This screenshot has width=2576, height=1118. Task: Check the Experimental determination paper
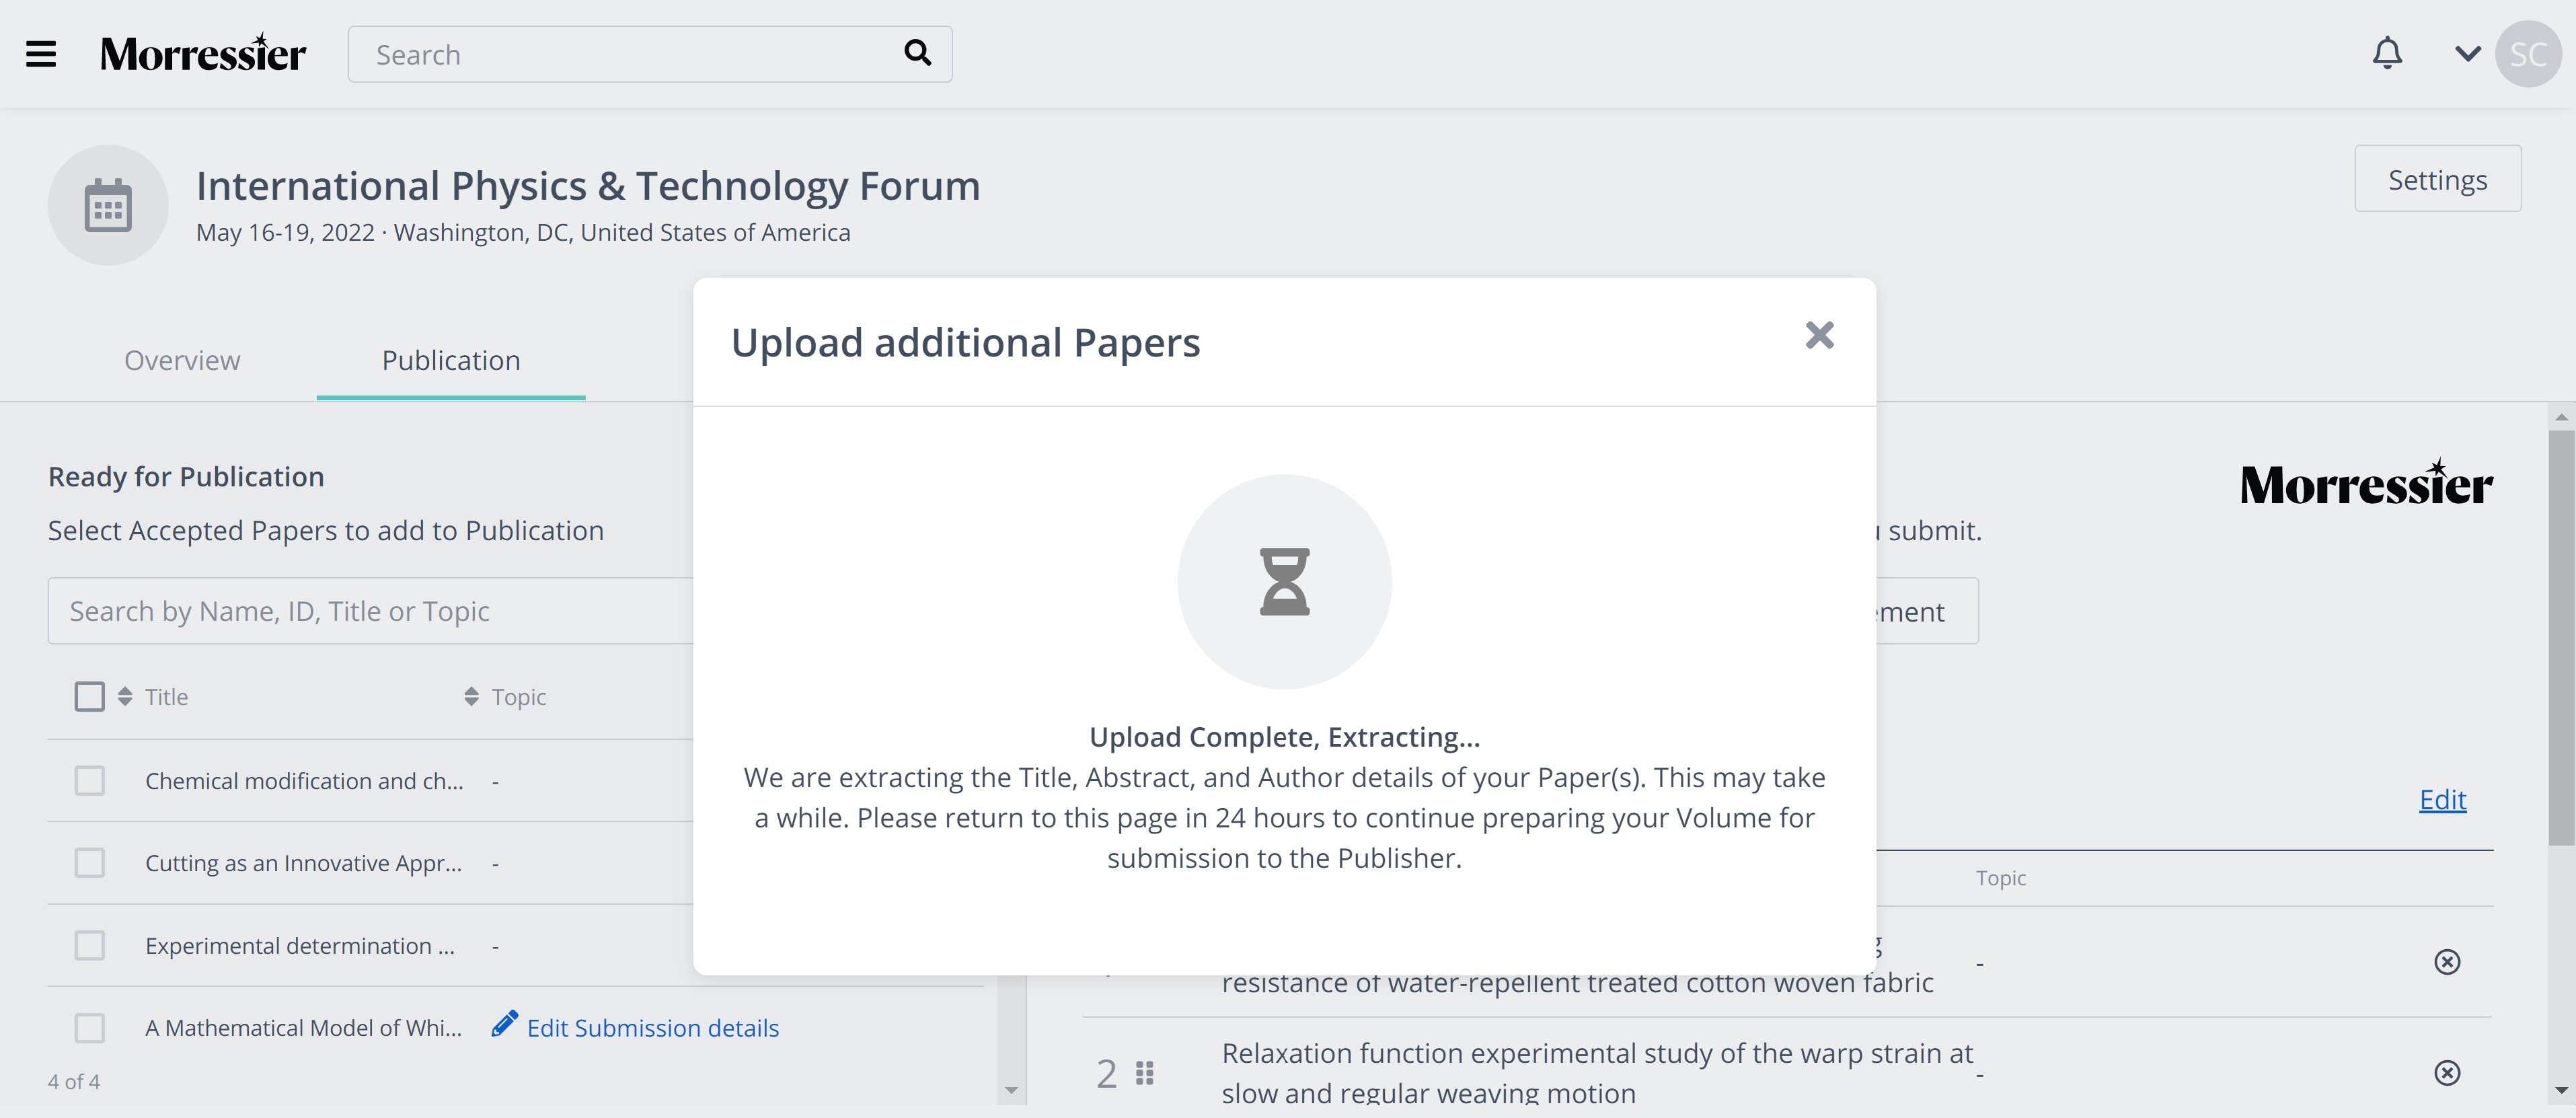coord(89,945)
